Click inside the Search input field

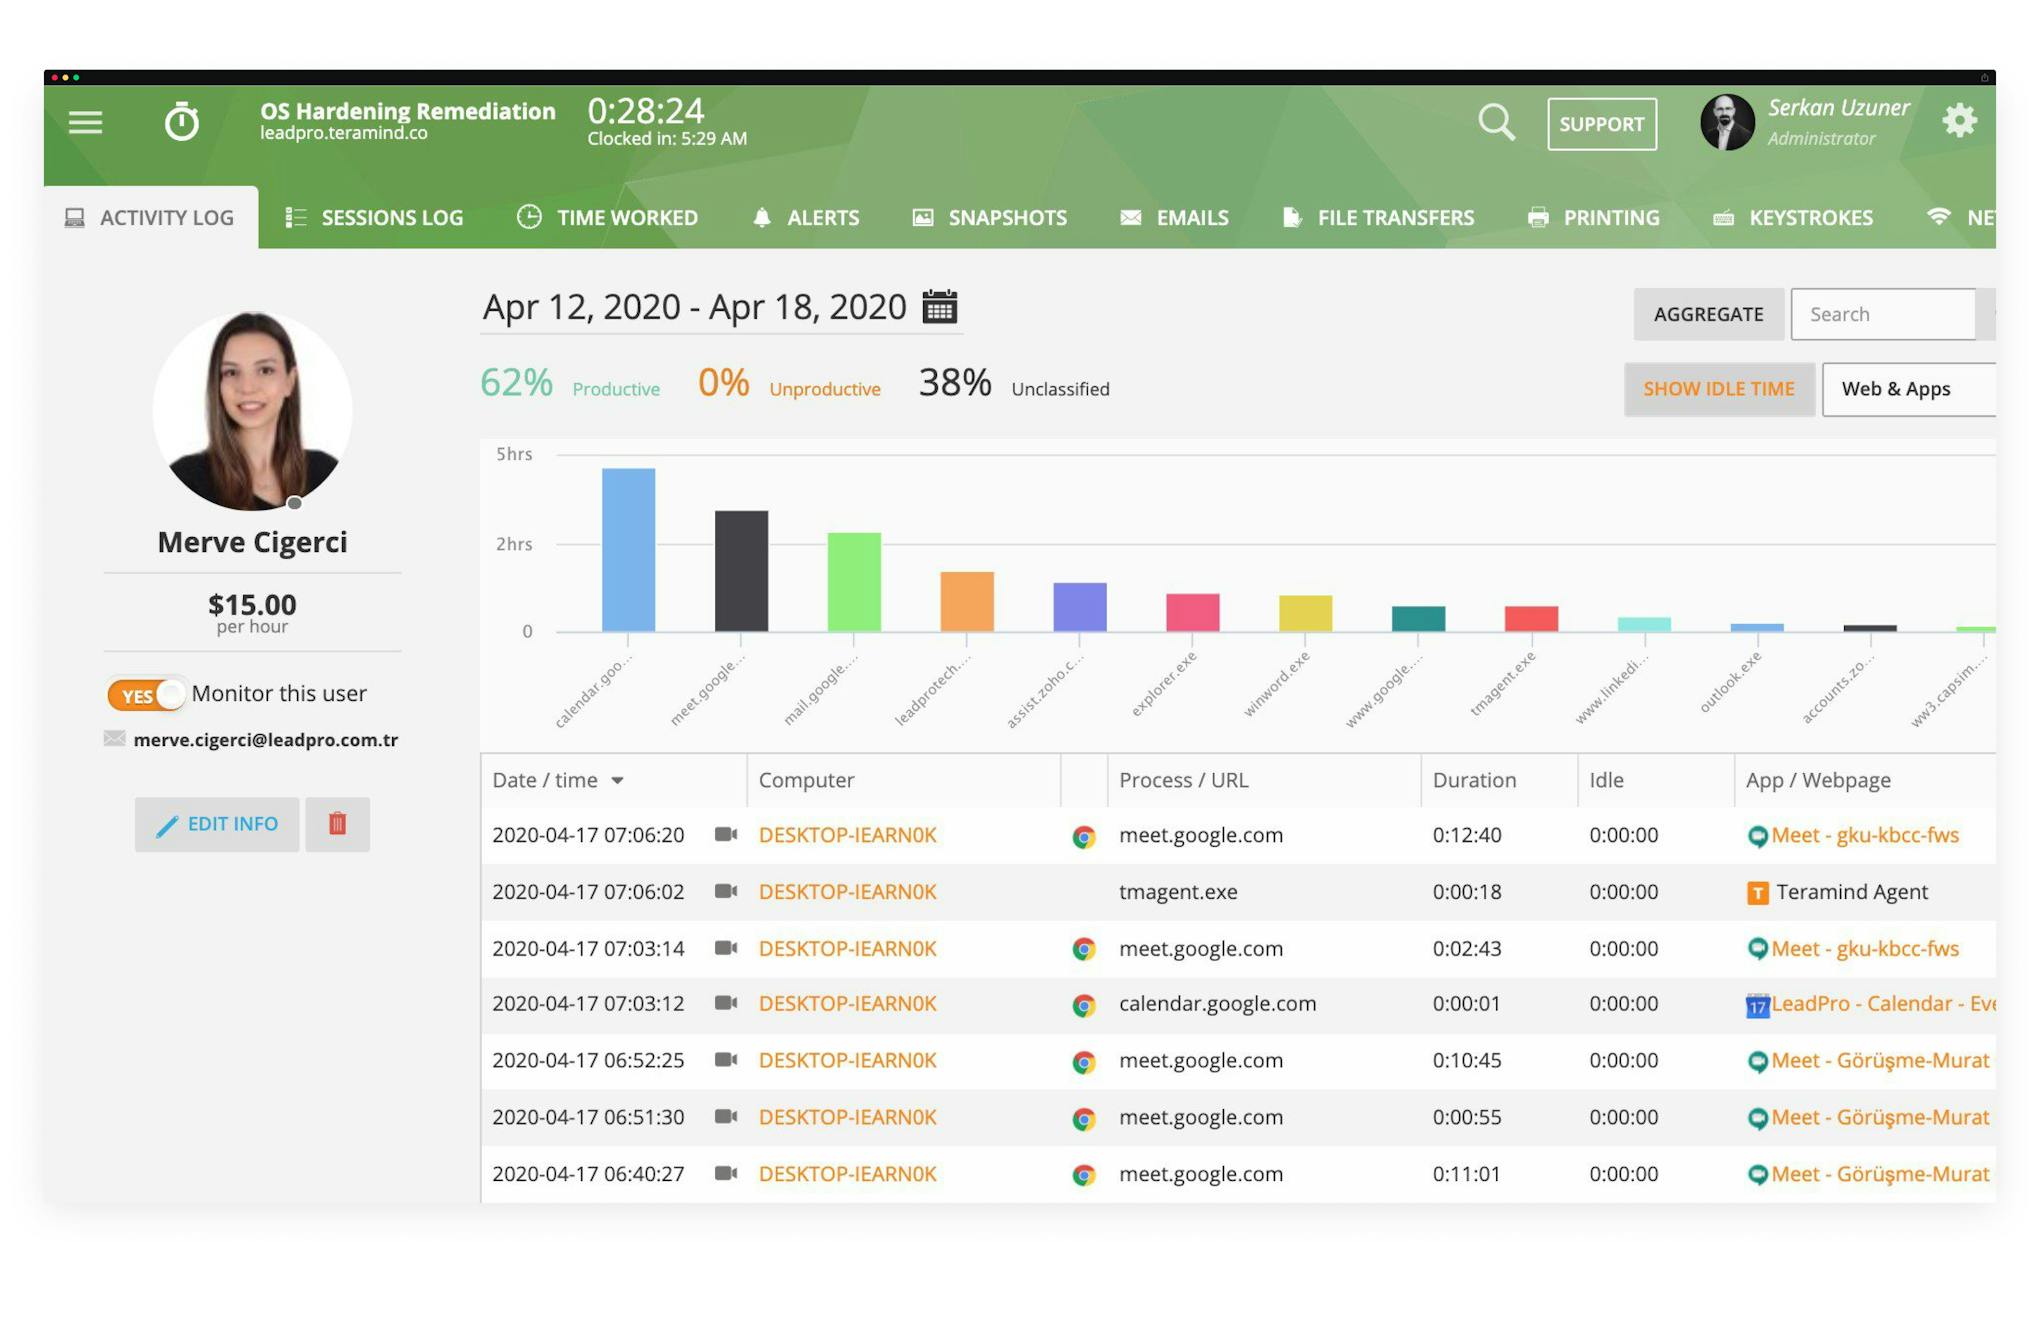coord(1883,314)
